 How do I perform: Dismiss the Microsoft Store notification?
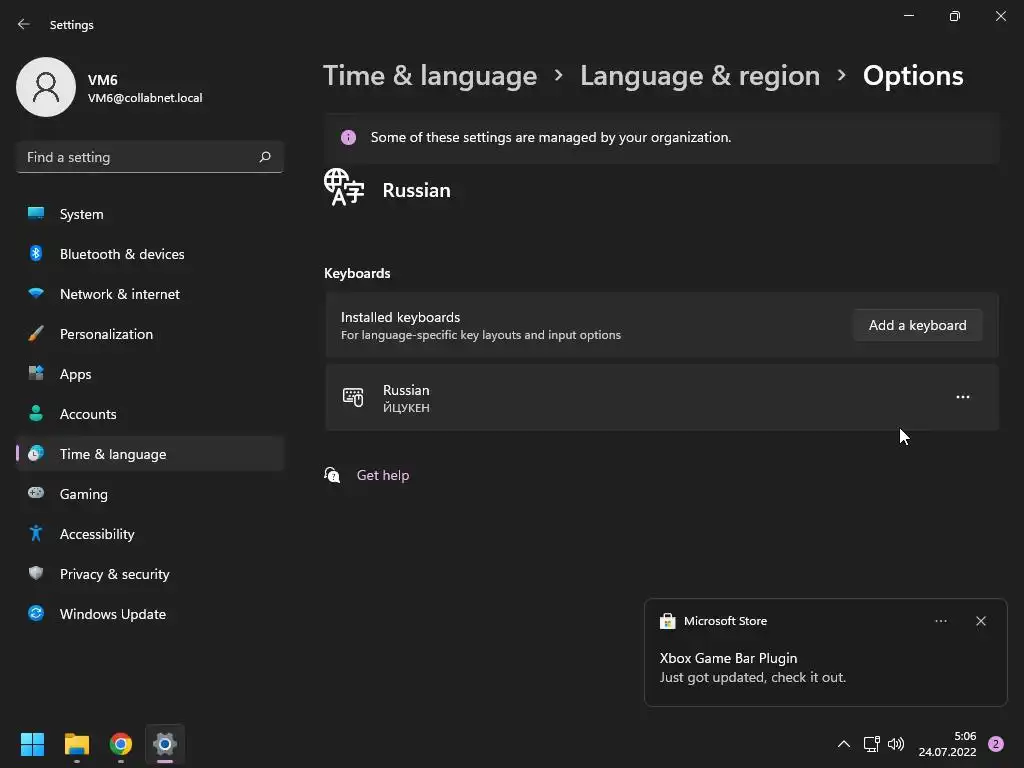(980, 621)
